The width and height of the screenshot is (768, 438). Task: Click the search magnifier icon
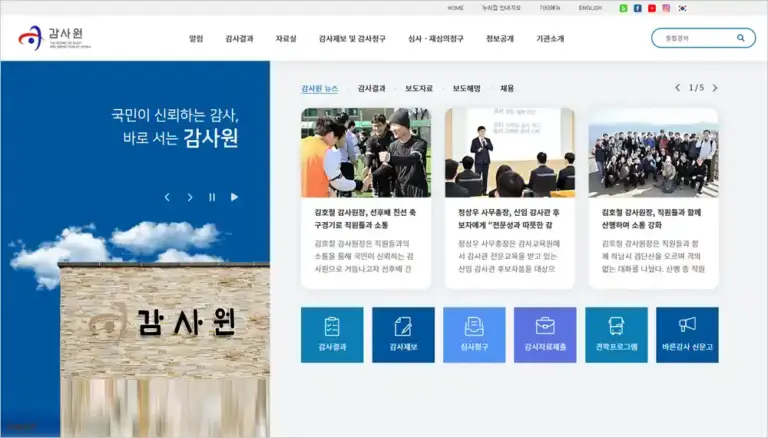pyautogui.click(x=741, y=38)
